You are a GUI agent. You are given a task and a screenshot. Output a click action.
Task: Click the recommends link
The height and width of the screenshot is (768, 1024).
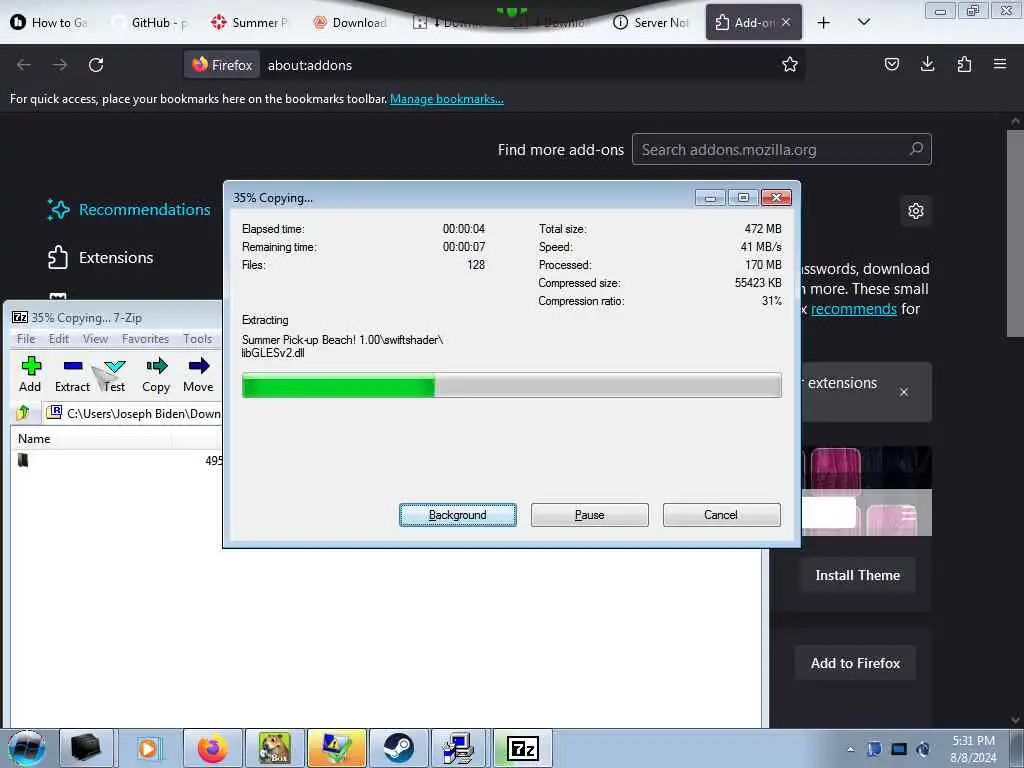(x=854, y=308)
